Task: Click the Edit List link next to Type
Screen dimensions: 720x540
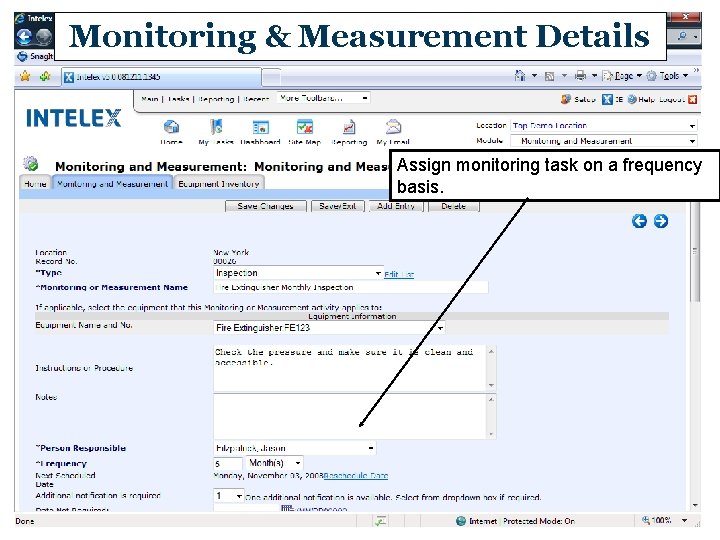Action: tap(399, 274)
